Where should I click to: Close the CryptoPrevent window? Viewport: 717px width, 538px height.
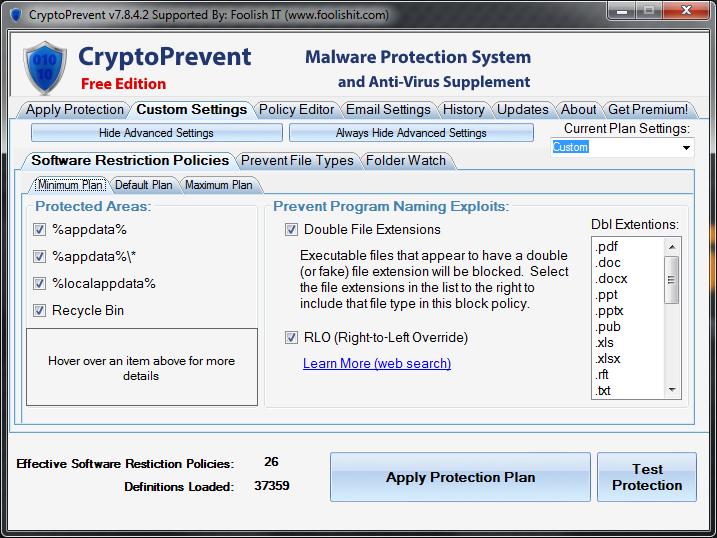pyautogui.click(x=686, y=11)
